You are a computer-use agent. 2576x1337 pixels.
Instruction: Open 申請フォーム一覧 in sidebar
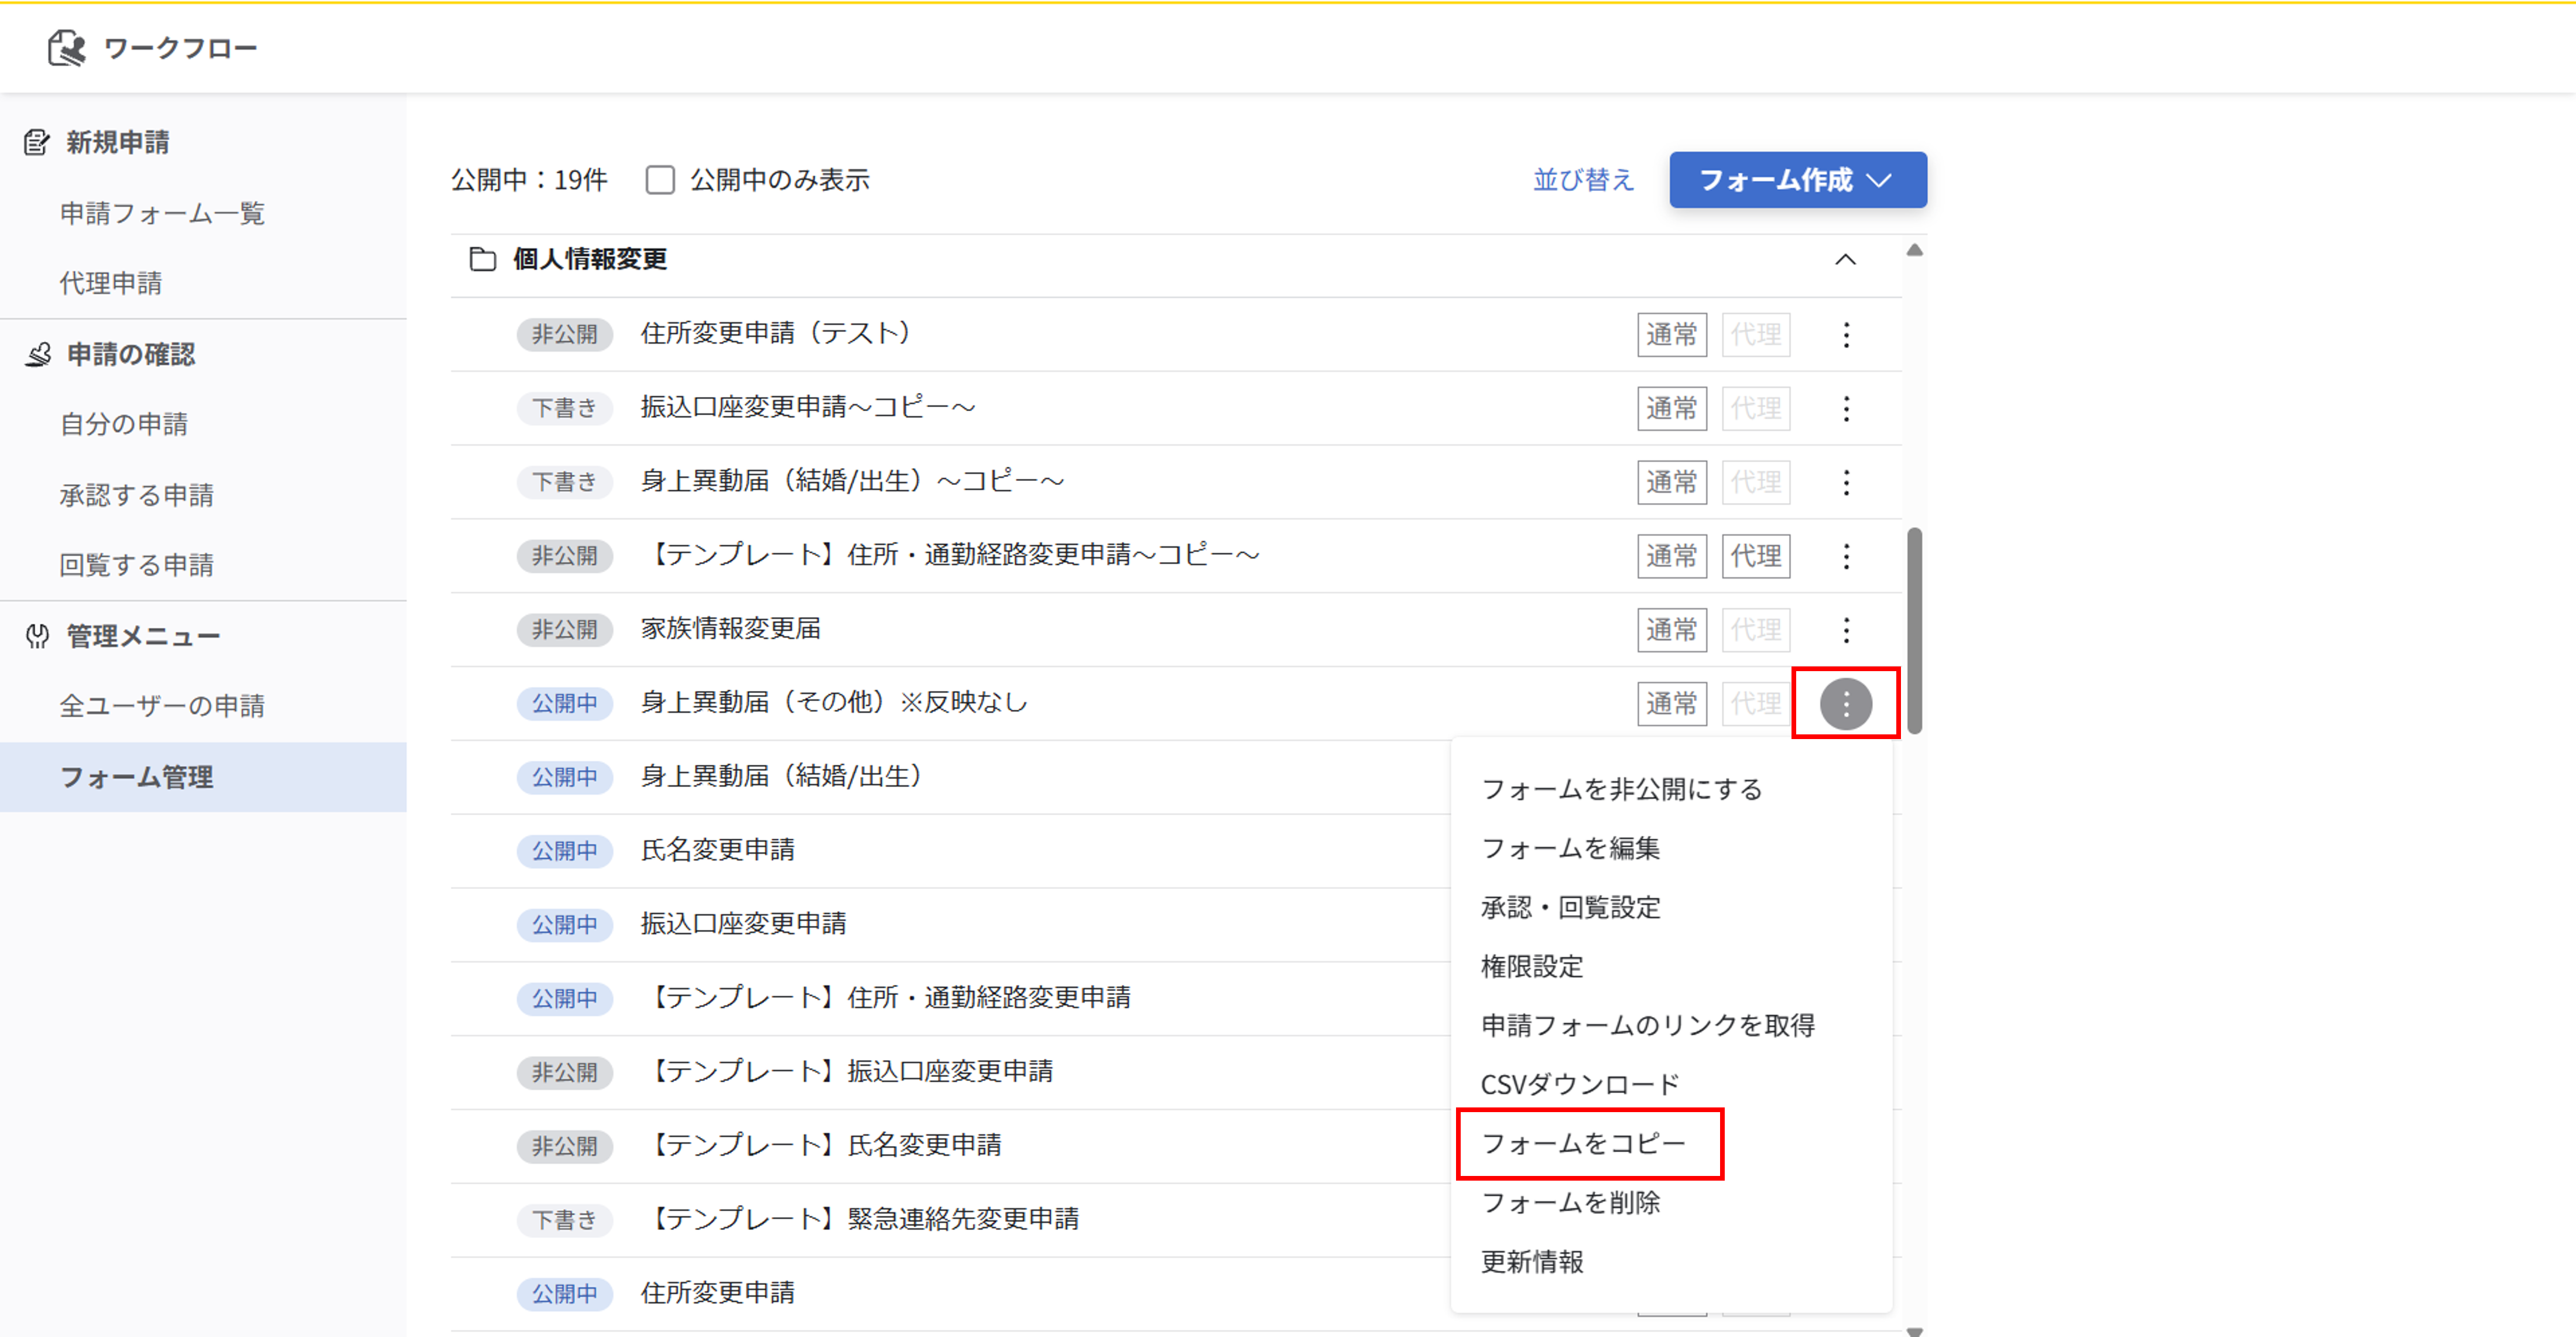162,213
